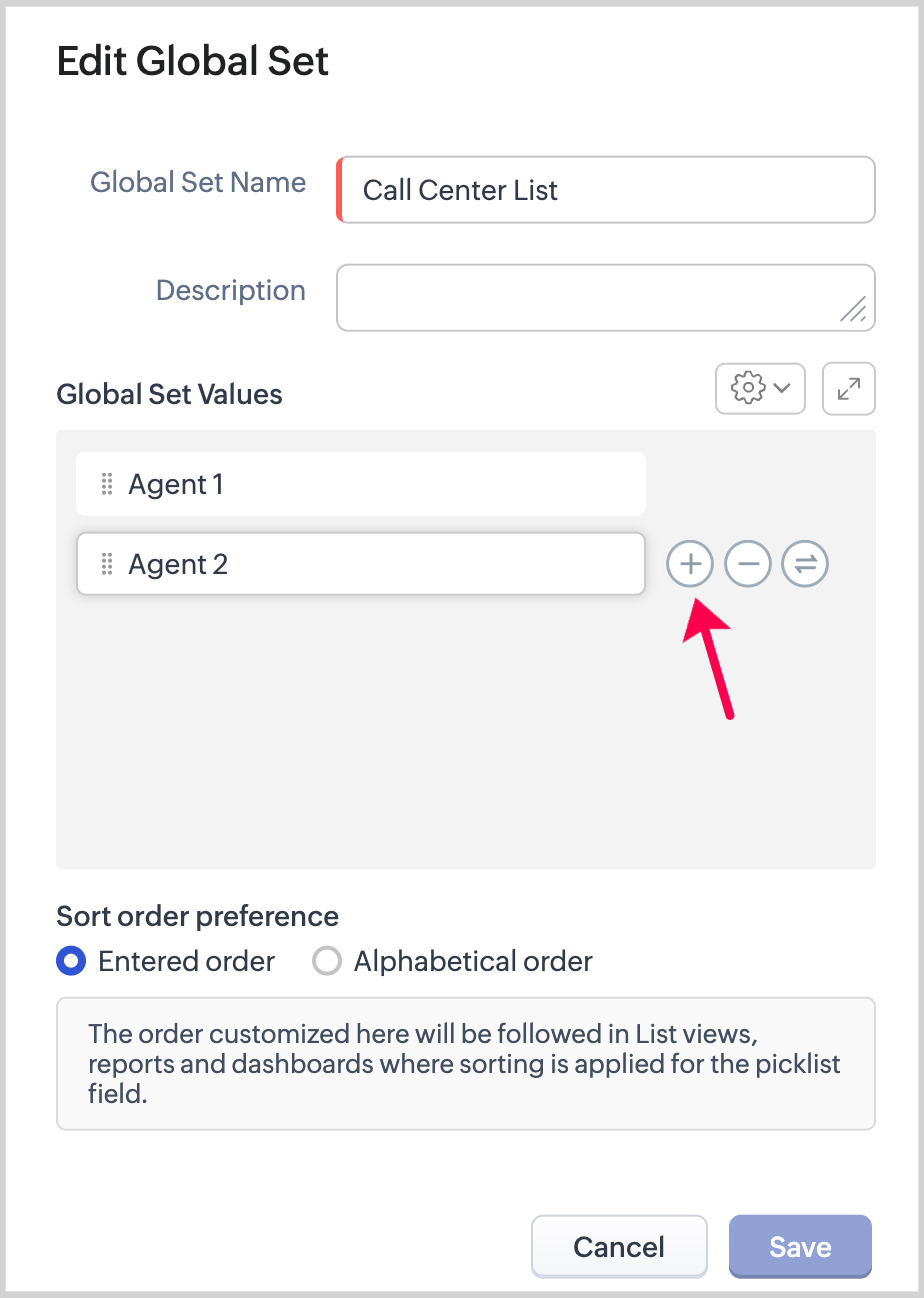924x1298 pixels.
Task: Click the Agent 2 value field
Action: point(380,565)
